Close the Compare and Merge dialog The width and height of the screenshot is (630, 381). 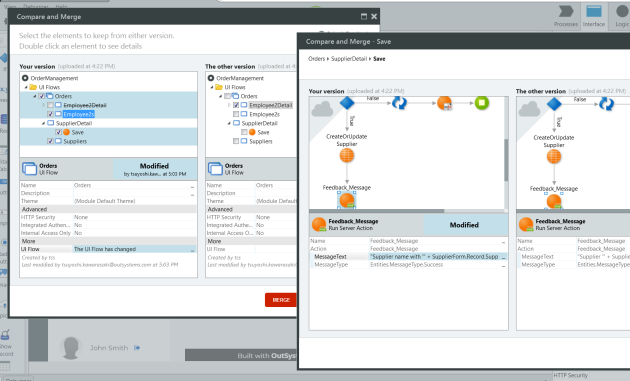(x=374, y=16)
